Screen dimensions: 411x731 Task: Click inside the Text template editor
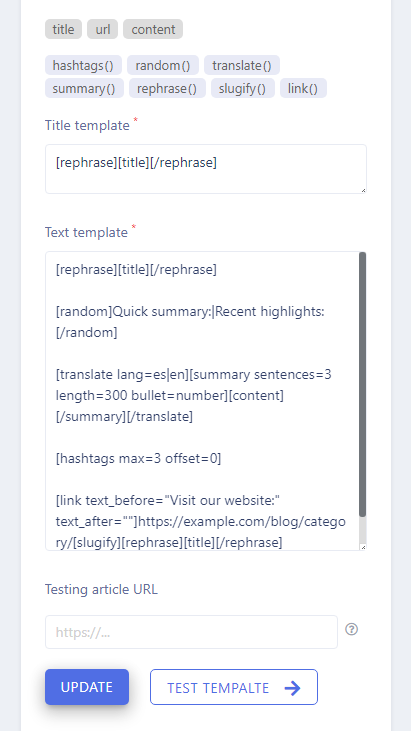coord(202,401)
